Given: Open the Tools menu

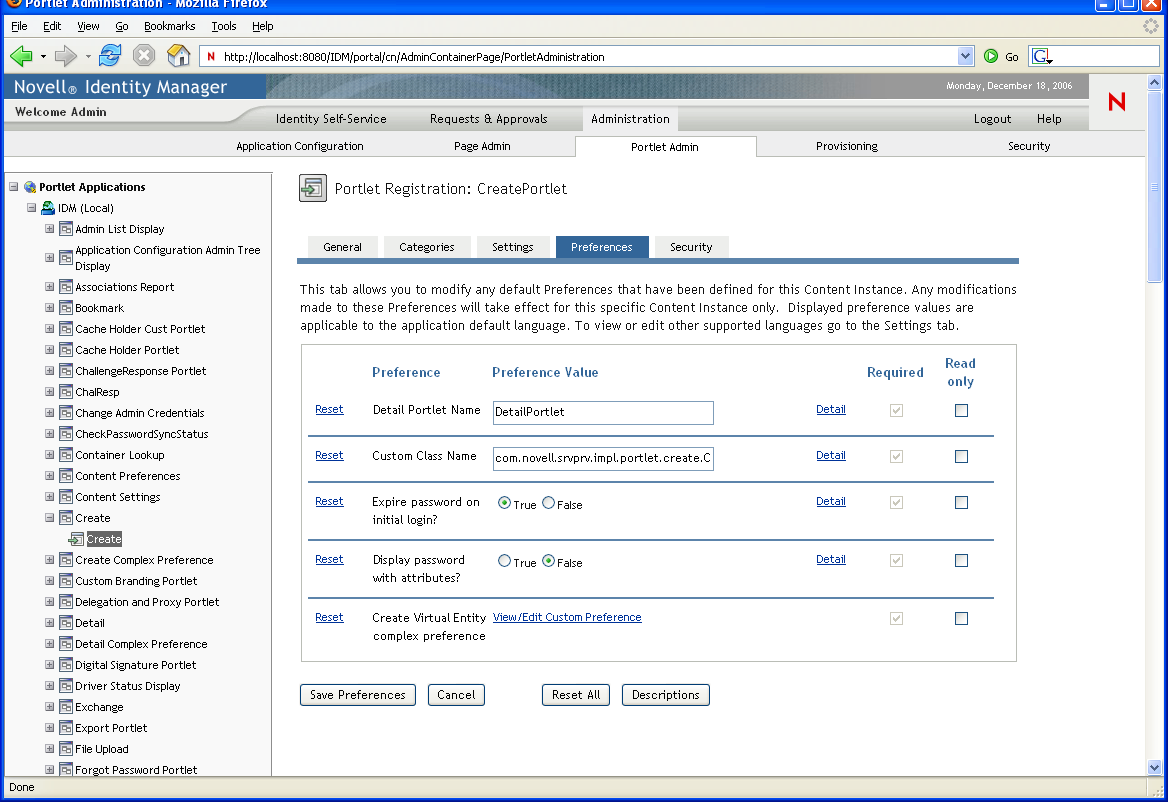Looking at the screenshot, I should (x=223, y=26).
